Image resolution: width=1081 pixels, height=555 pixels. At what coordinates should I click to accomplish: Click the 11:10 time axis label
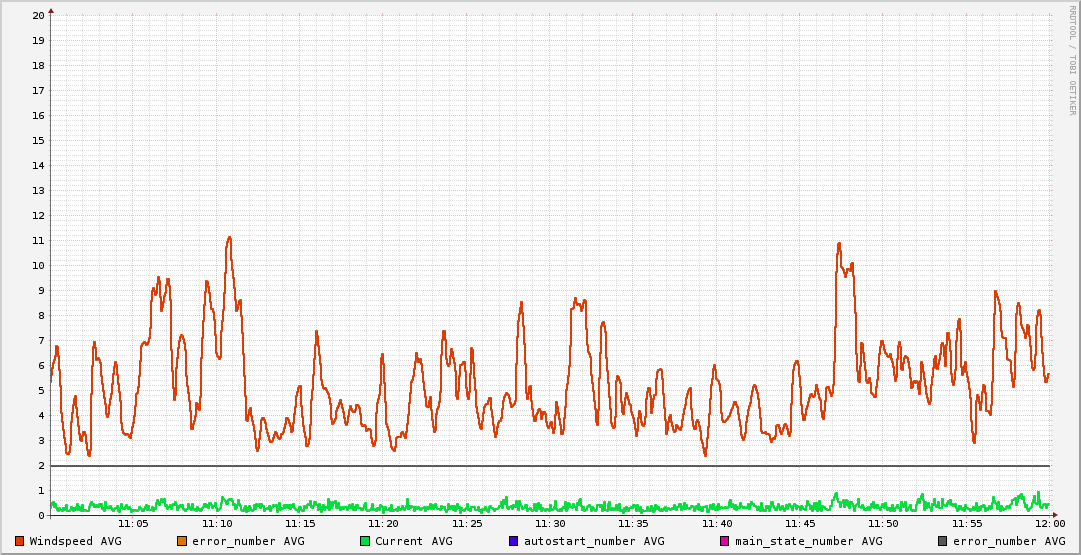coord(217,524)
